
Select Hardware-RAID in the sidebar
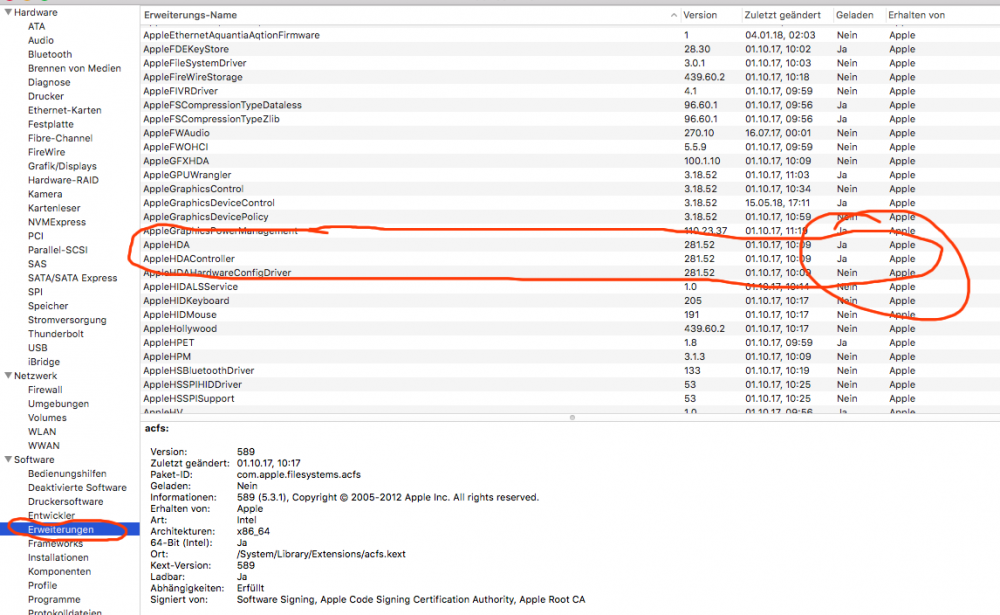pos(63,181)
